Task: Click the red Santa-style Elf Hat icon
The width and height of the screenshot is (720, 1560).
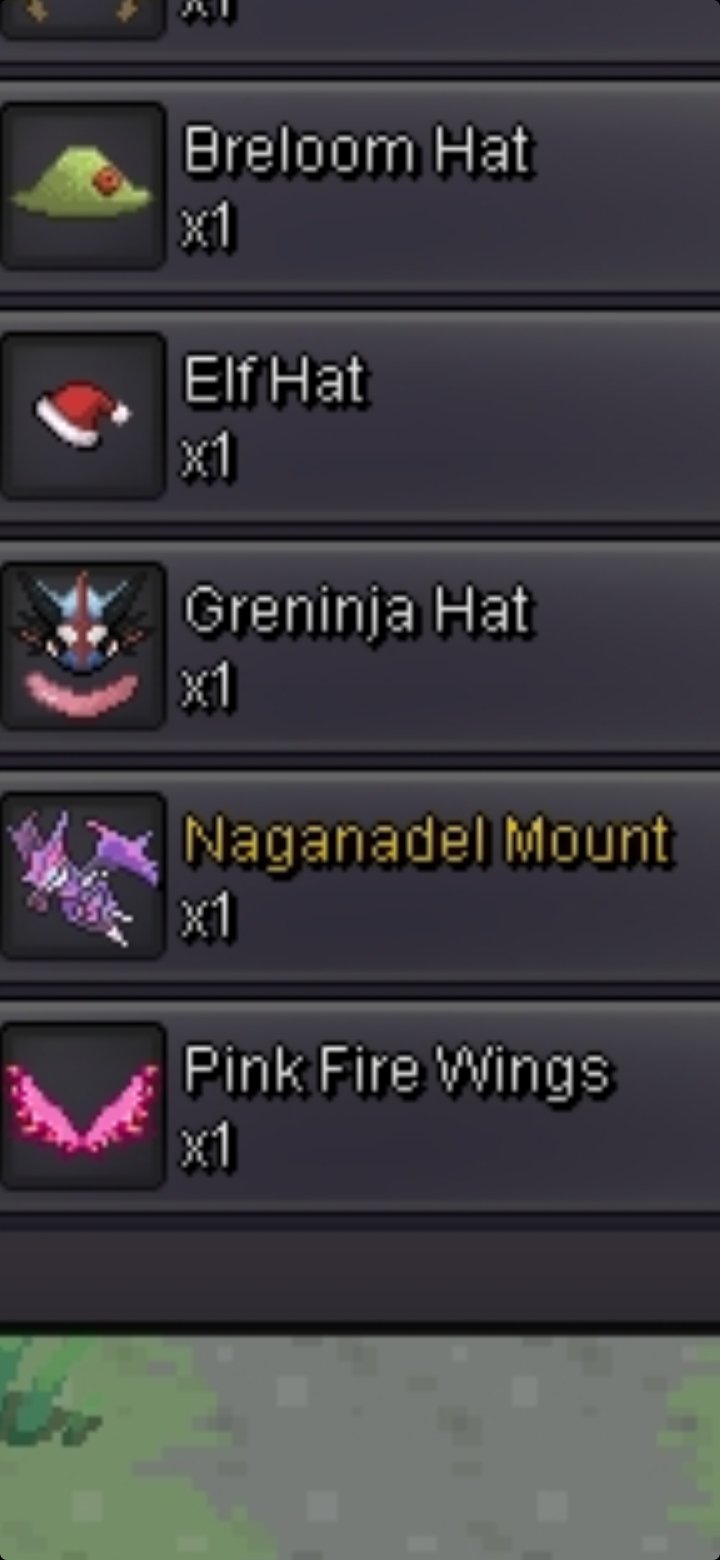Action: click(x=82, y=416)
